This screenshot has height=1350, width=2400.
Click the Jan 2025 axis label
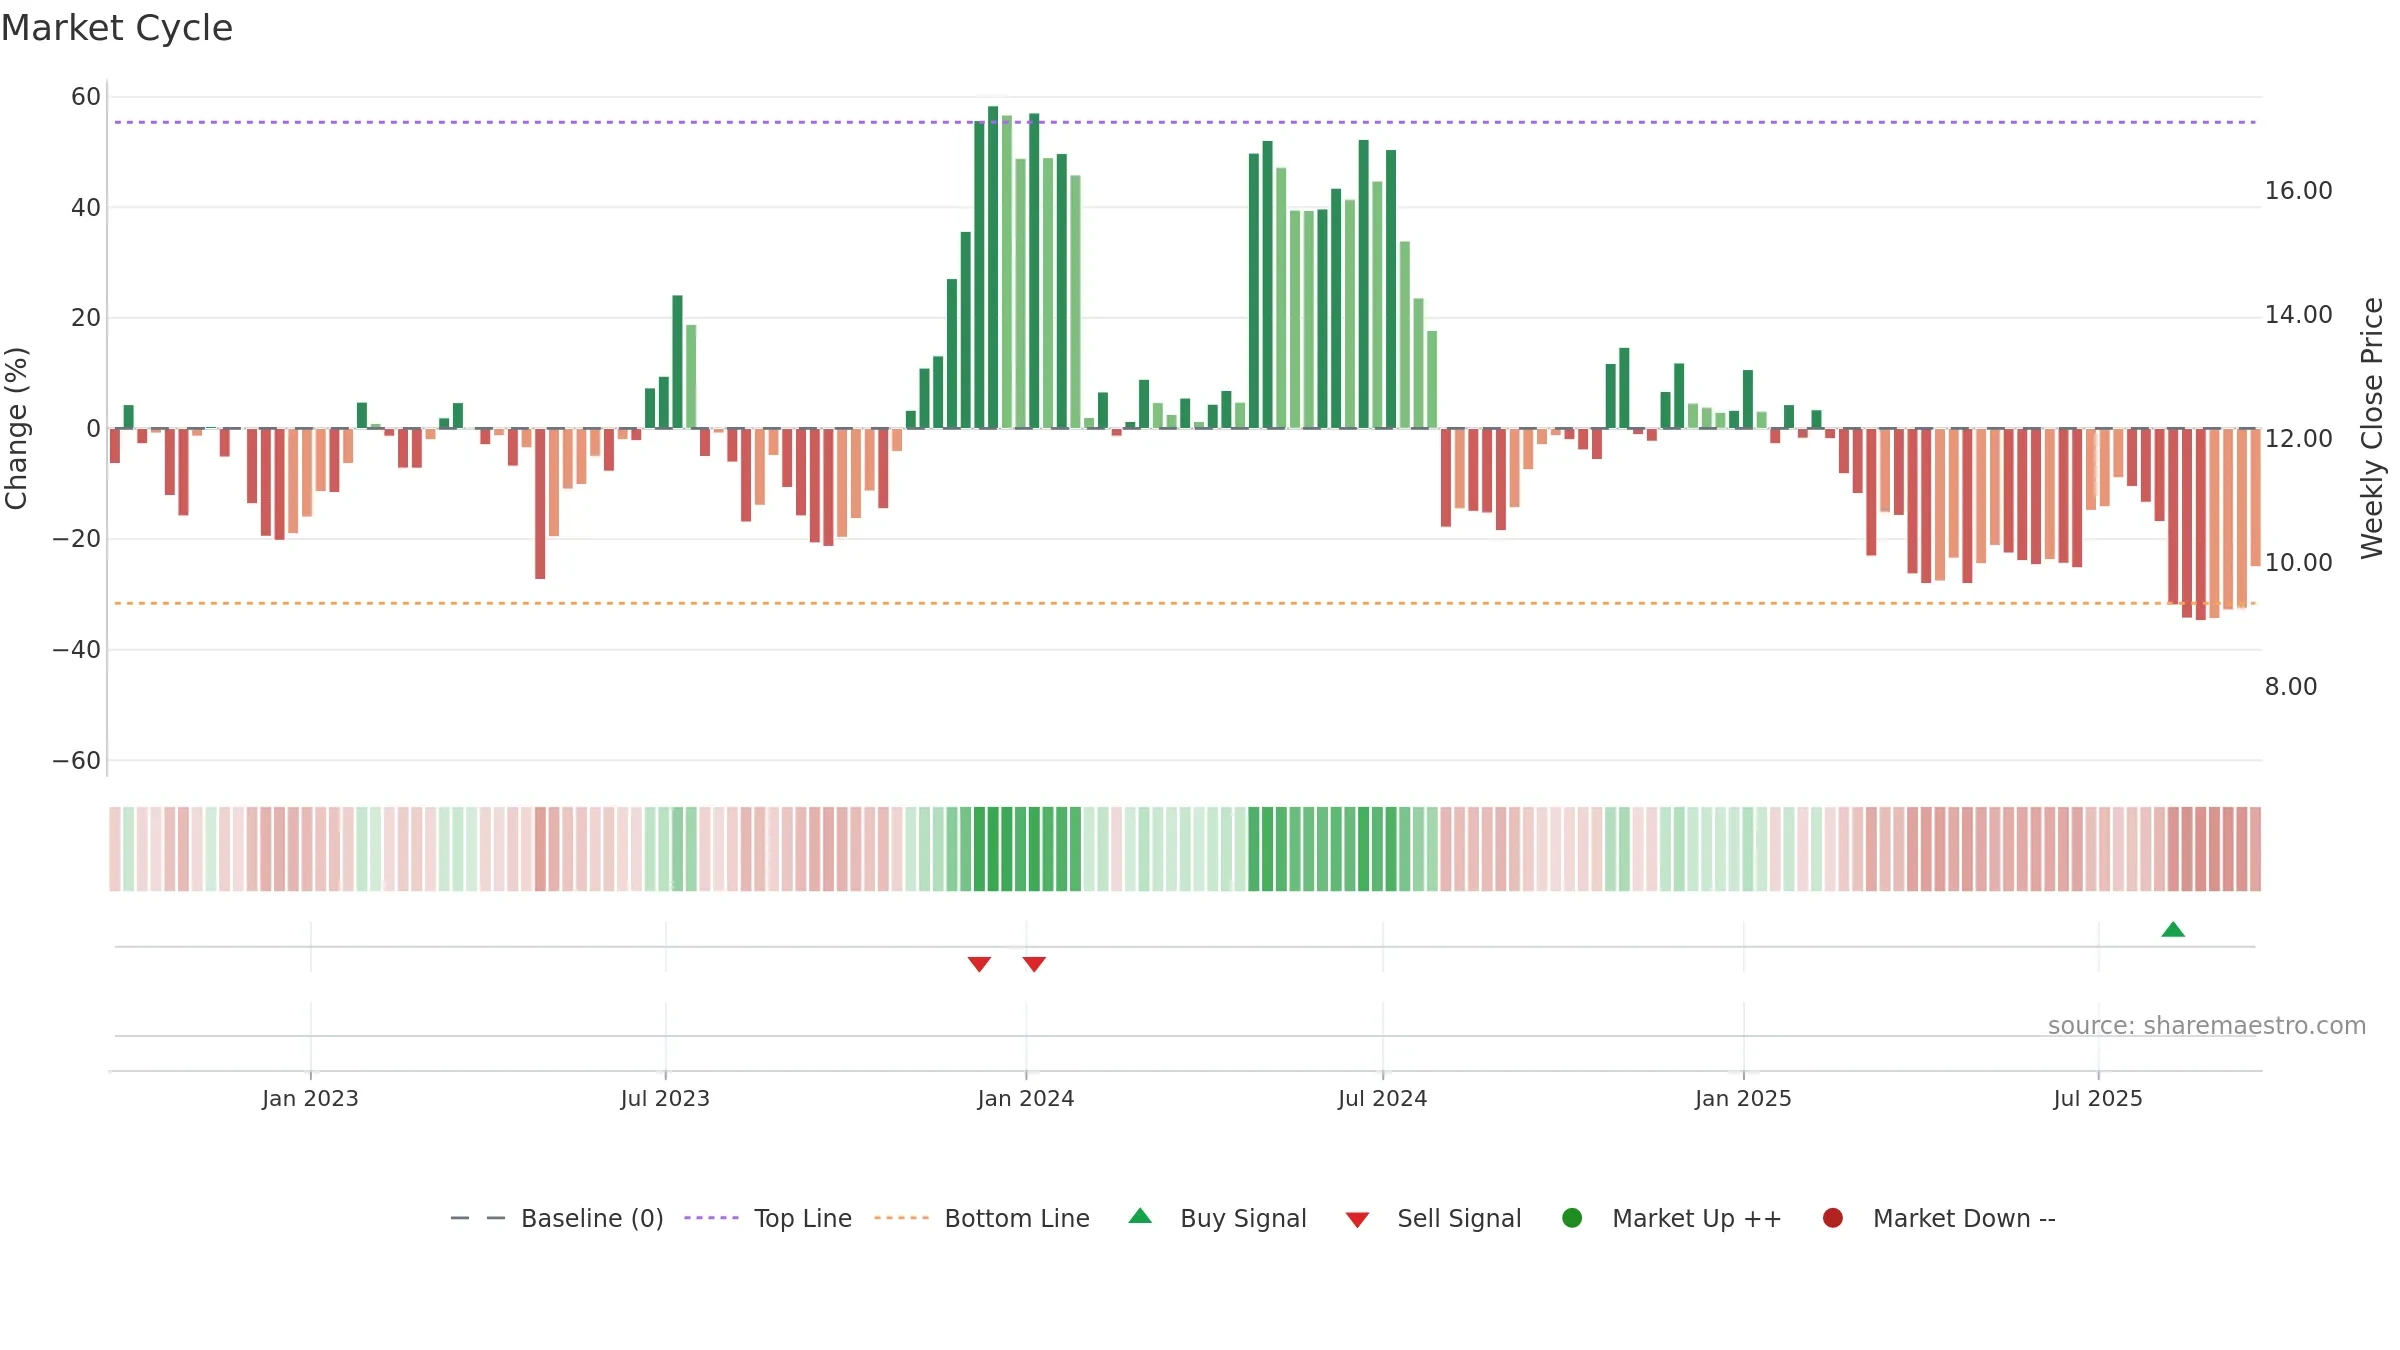[1743, 1098]
